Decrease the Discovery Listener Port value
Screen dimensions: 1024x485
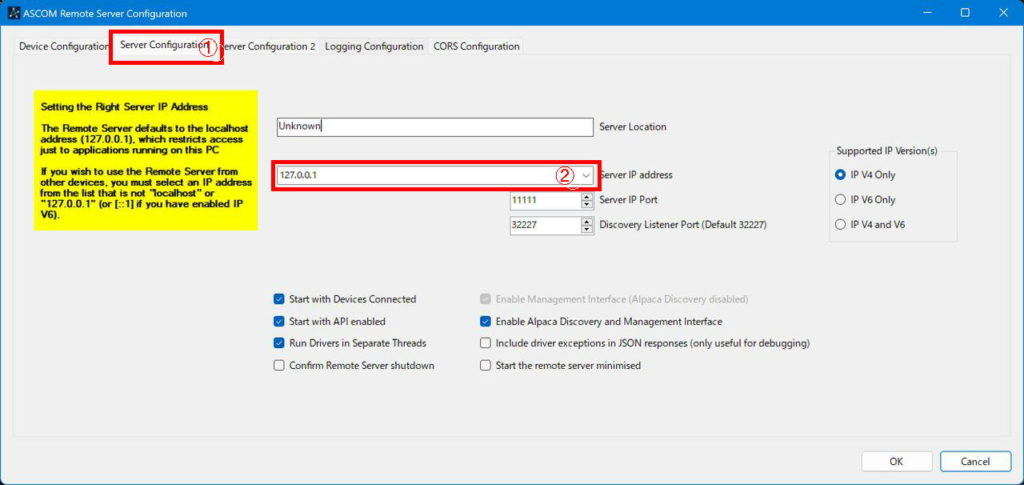click(x=587, y=229)
